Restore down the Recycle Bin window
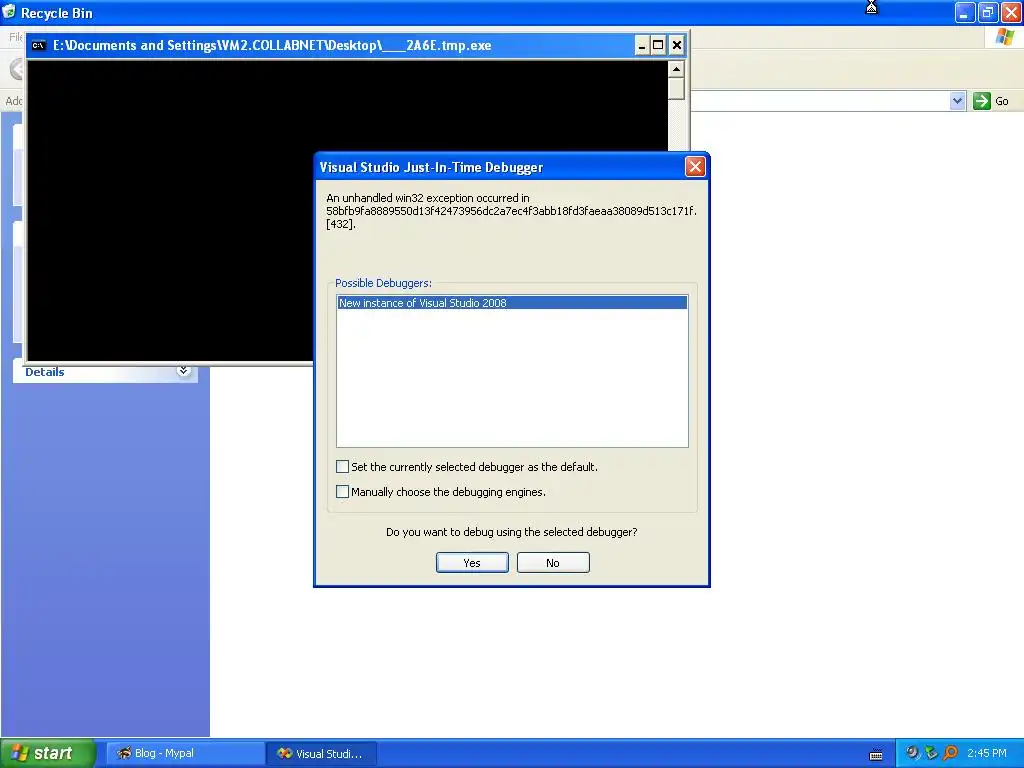Screen dimensions: 1024x768 coord(987,12)
